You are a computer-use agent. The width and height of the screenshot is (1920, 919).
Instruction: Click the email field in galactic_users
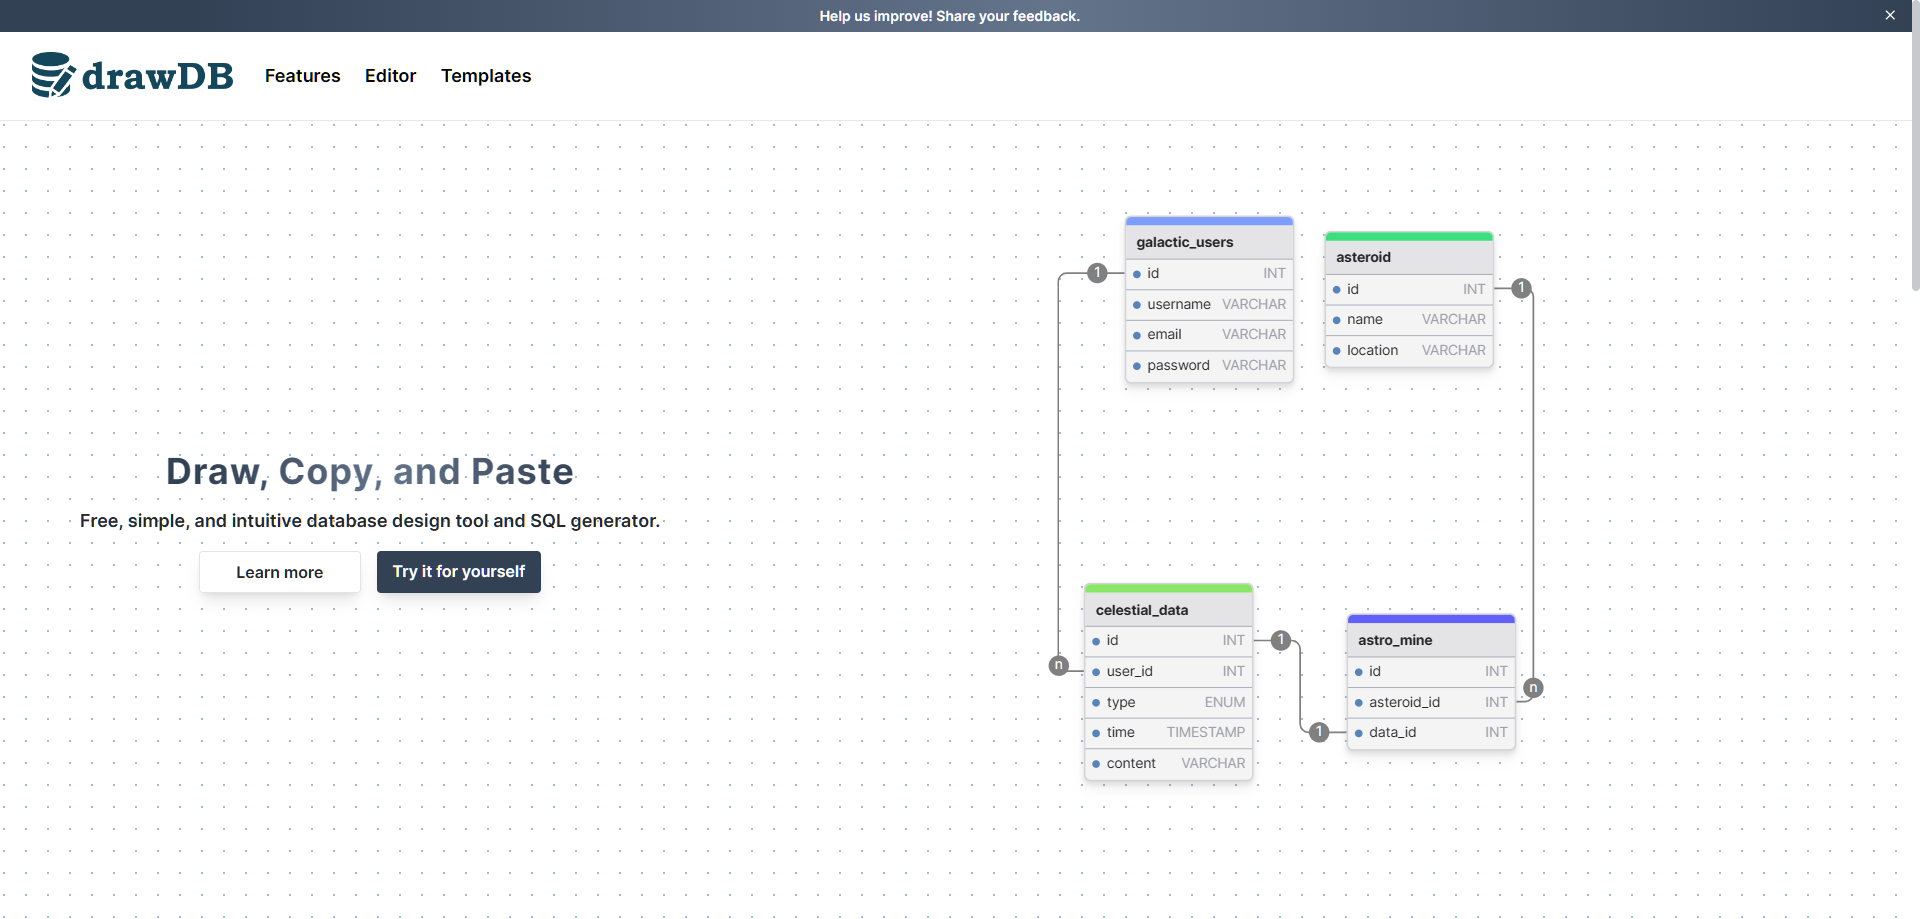pos(1209,335)
